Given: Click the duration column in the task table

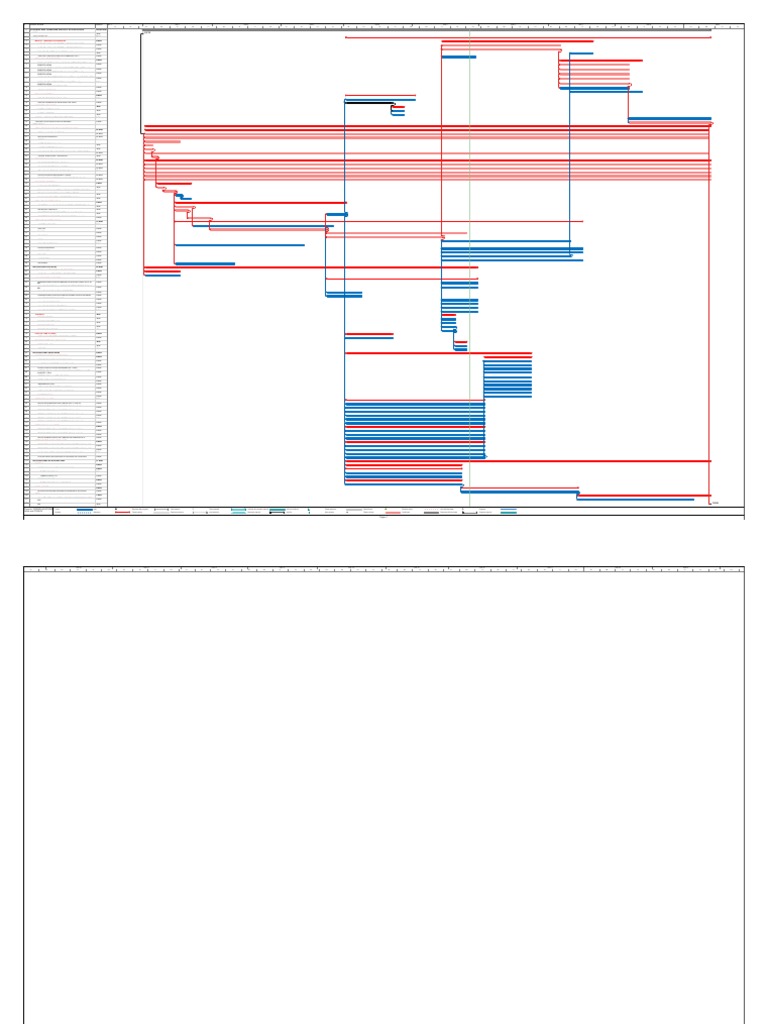Looking at the screenshot, I should pos(101,266).
